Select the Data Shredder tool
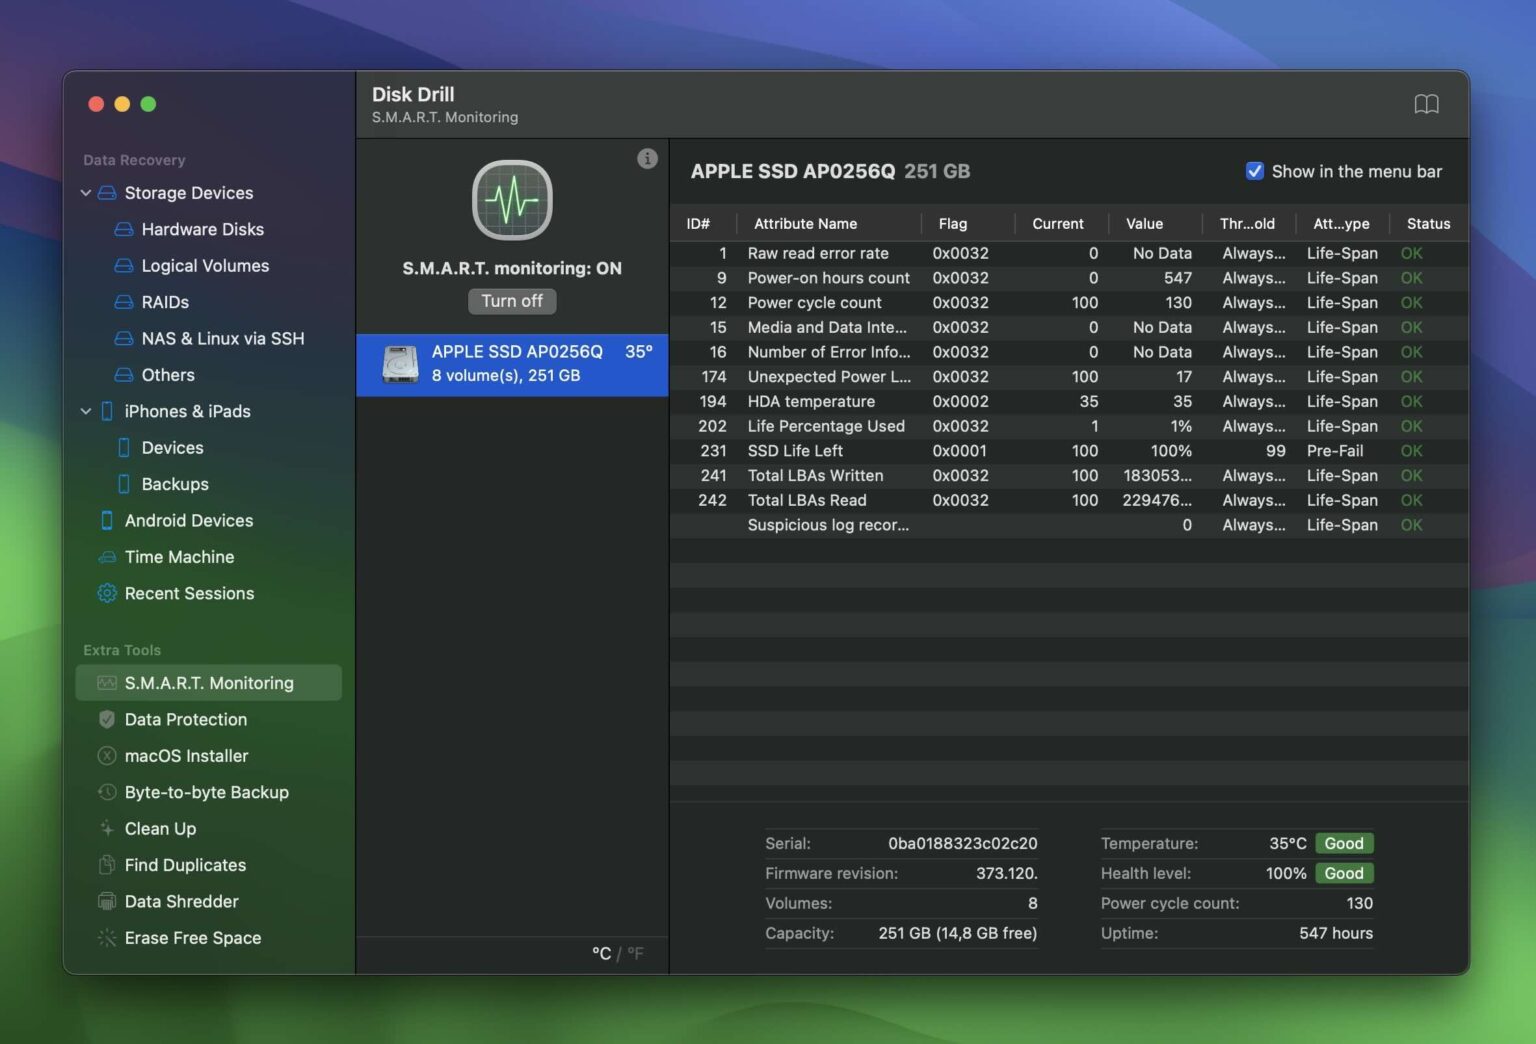Image resolution: width=1536 pixels, height=1044 pixels. [180, 901]
